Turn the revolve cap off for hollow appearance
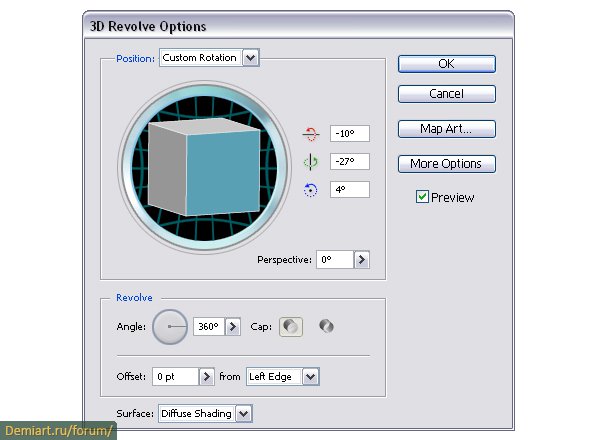Image resolution: width=600 pixels, height=440 pixels. [x=326, y=326]
